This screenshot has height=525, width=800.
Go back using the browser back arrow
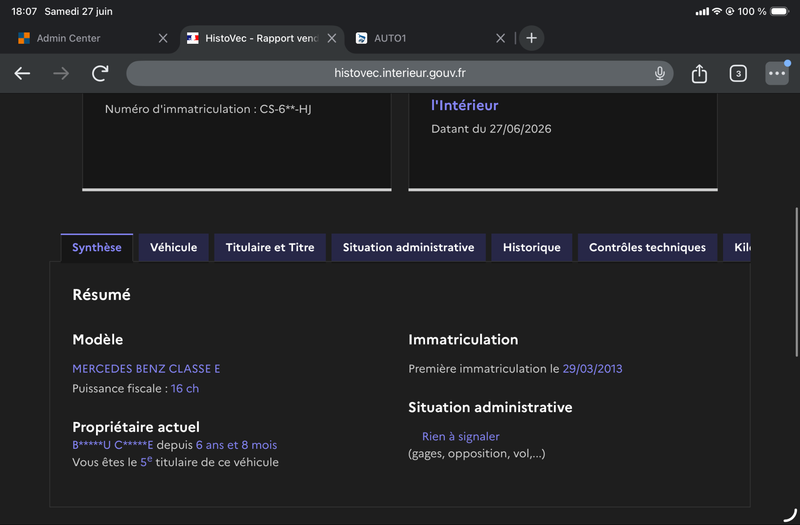pos(22,73)
